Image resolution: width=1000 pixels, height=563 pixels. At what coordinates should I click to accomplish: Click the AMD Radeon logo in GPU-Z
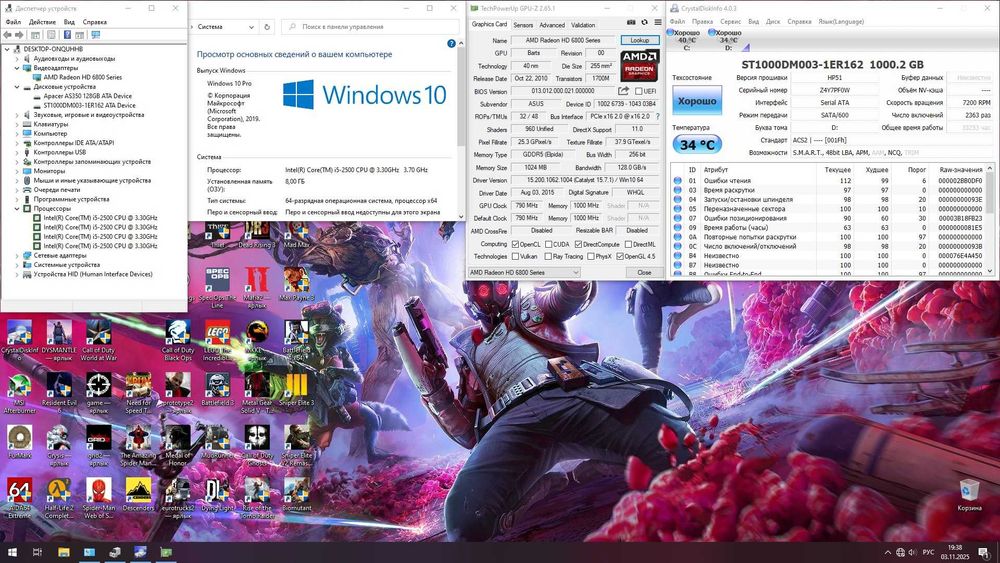[x=640, y=64]
